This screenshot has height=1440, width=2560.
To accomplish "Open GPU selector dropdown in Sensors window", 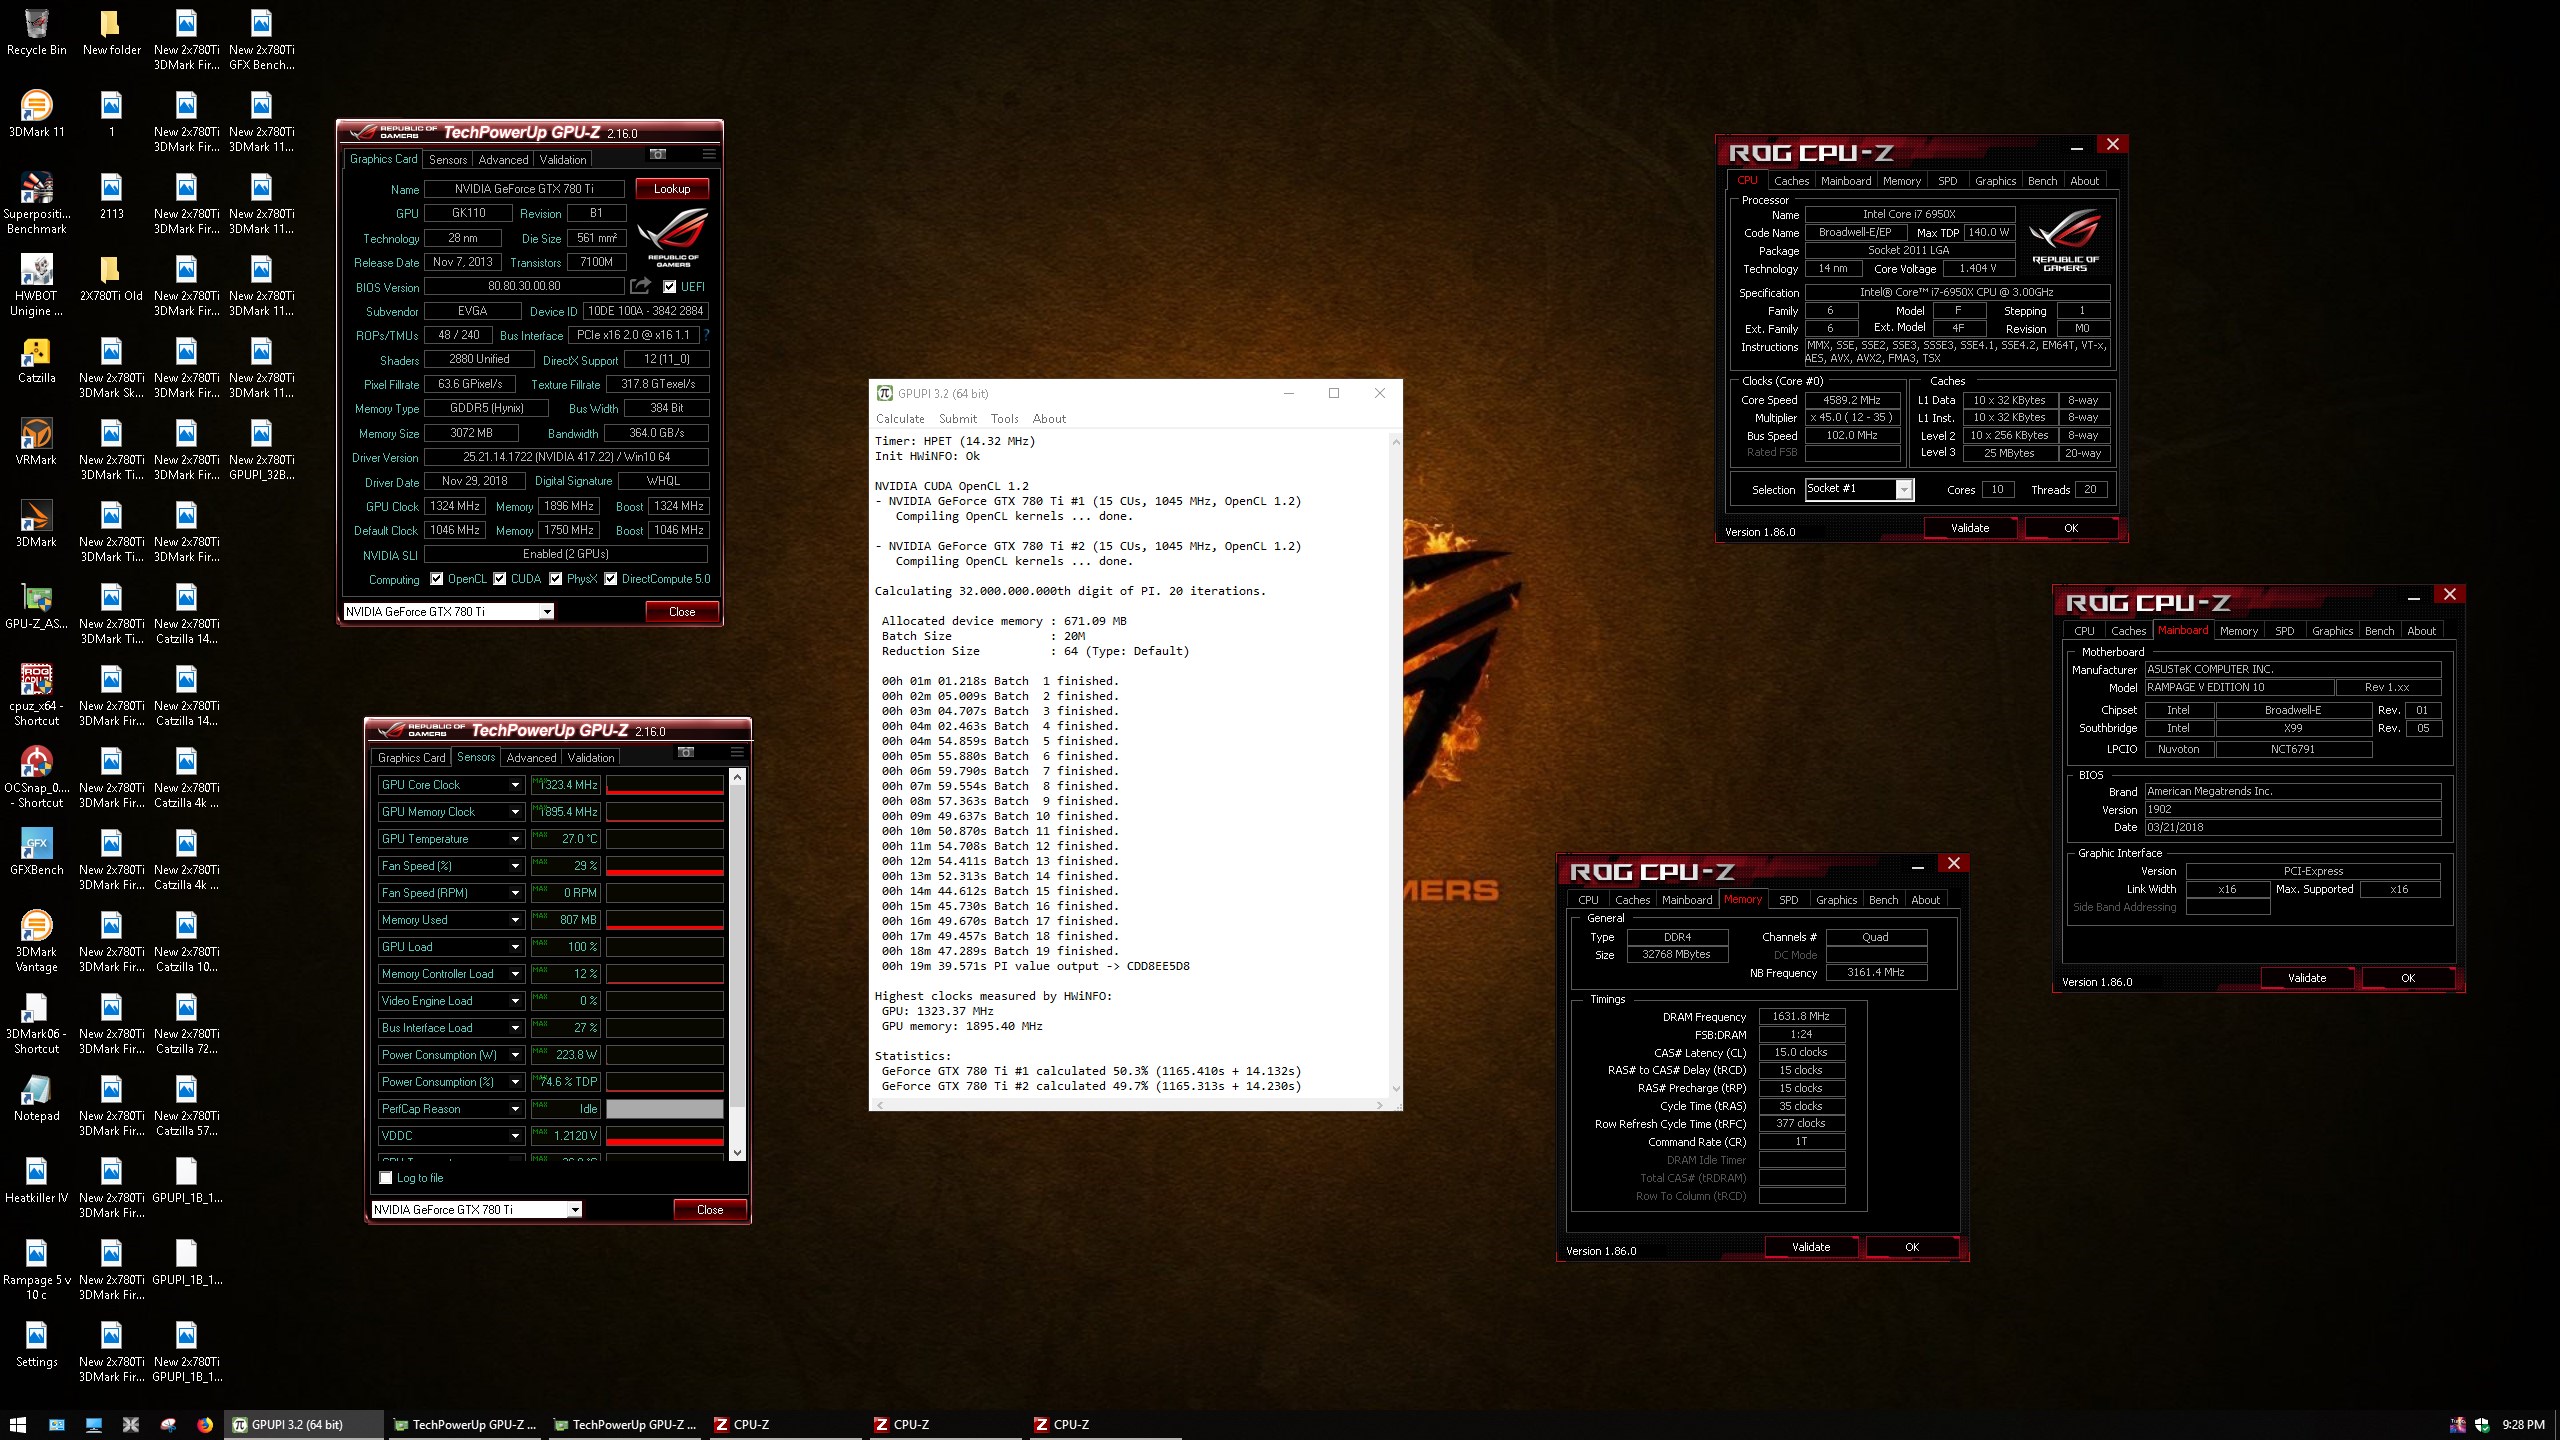I will coord(575,1209).
